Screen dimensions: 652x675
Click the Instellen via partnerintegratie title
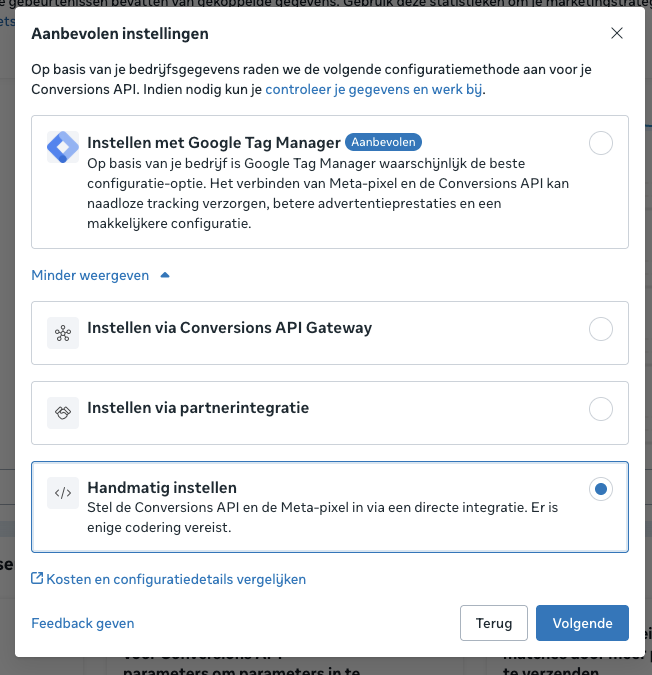click(198, 408)
